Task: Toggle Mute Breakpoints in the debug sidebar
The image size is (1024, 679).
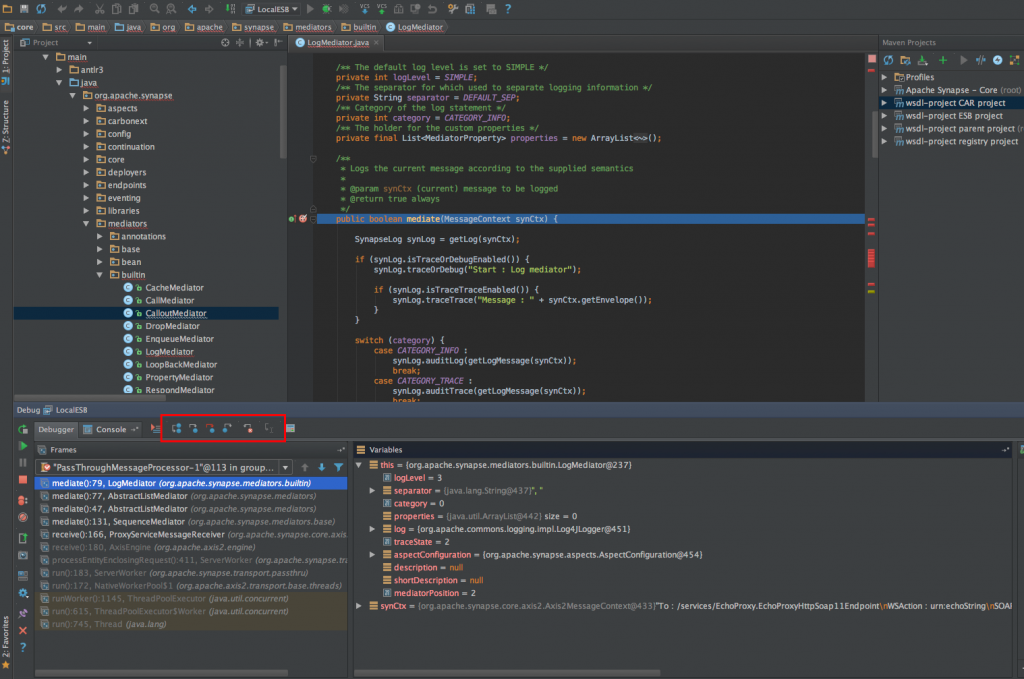Action: tap(23, 517)
